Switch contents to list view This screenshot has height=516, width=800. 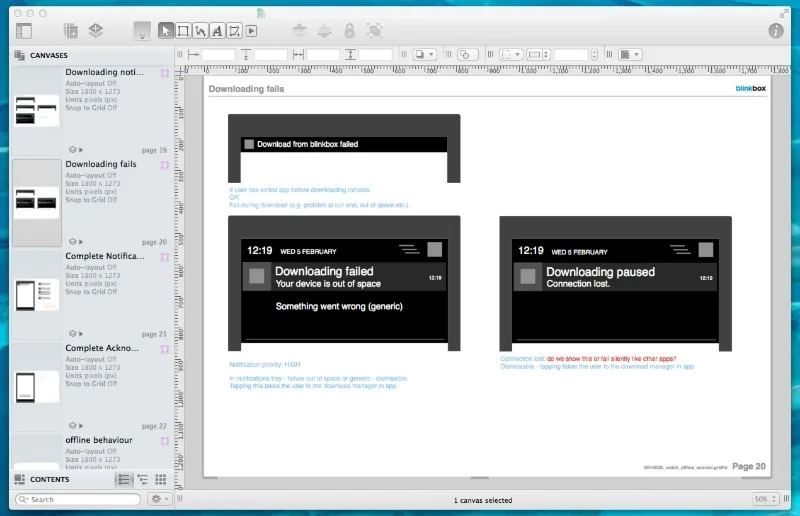coord(124,479)
